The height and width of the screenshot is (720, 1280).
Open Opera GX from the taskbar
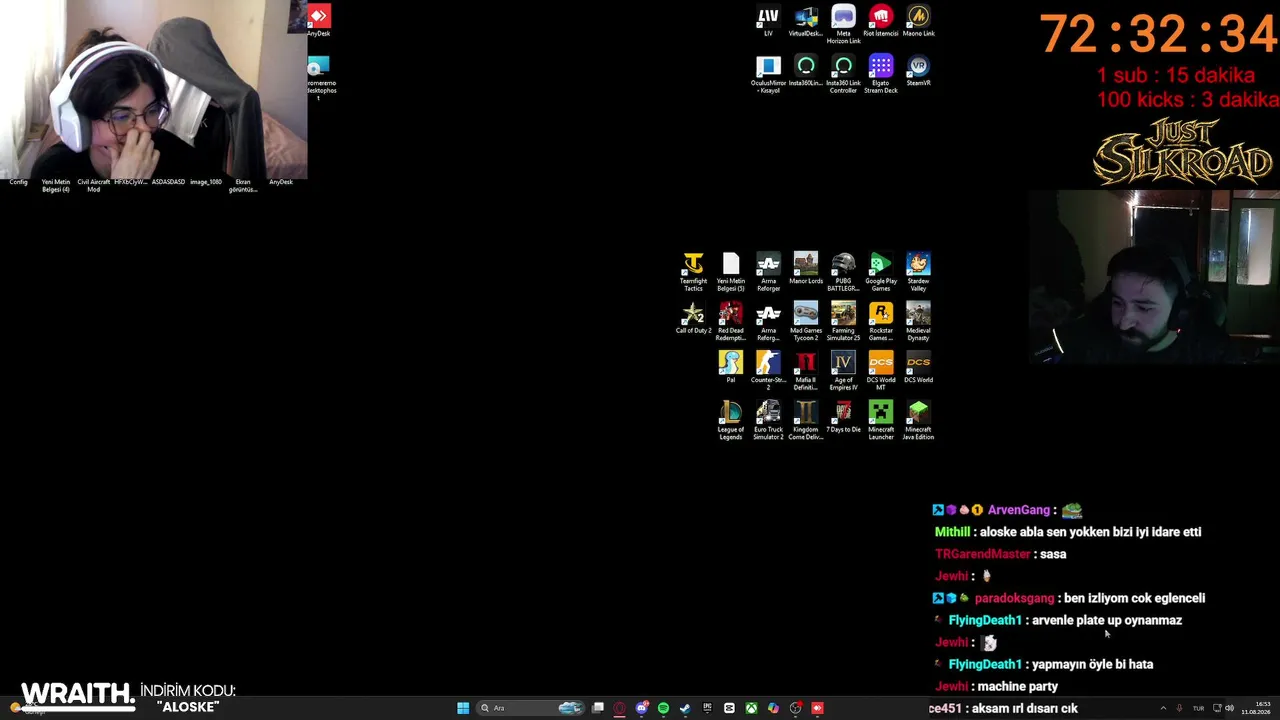tap(620, 708)
